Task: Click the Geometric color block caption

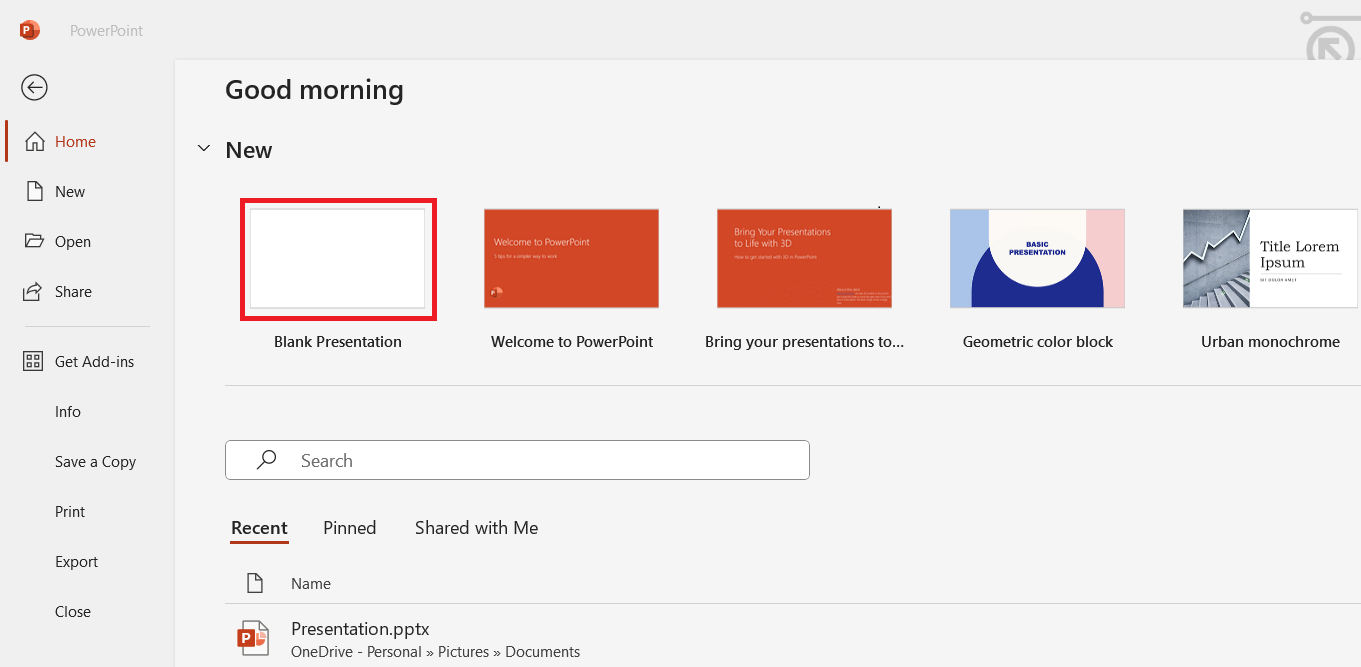Action: tap(1038, 342)
